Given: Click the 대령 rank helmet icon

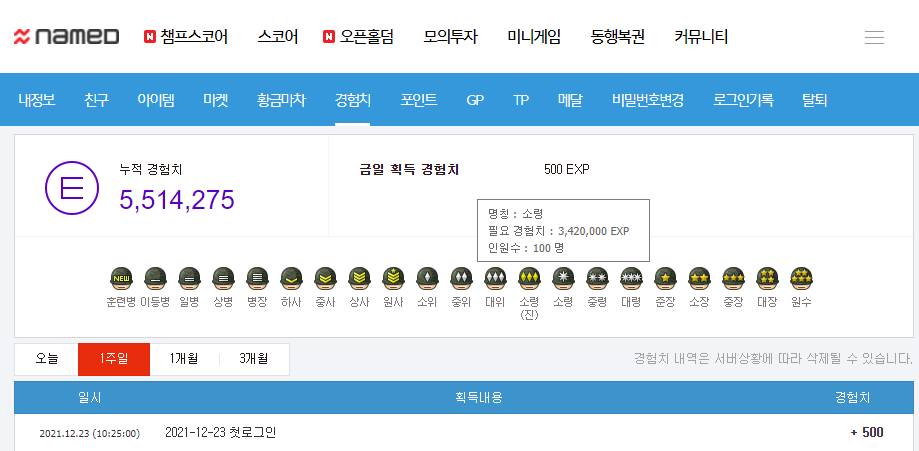Looking at the screenshot, I should (631, 278).
